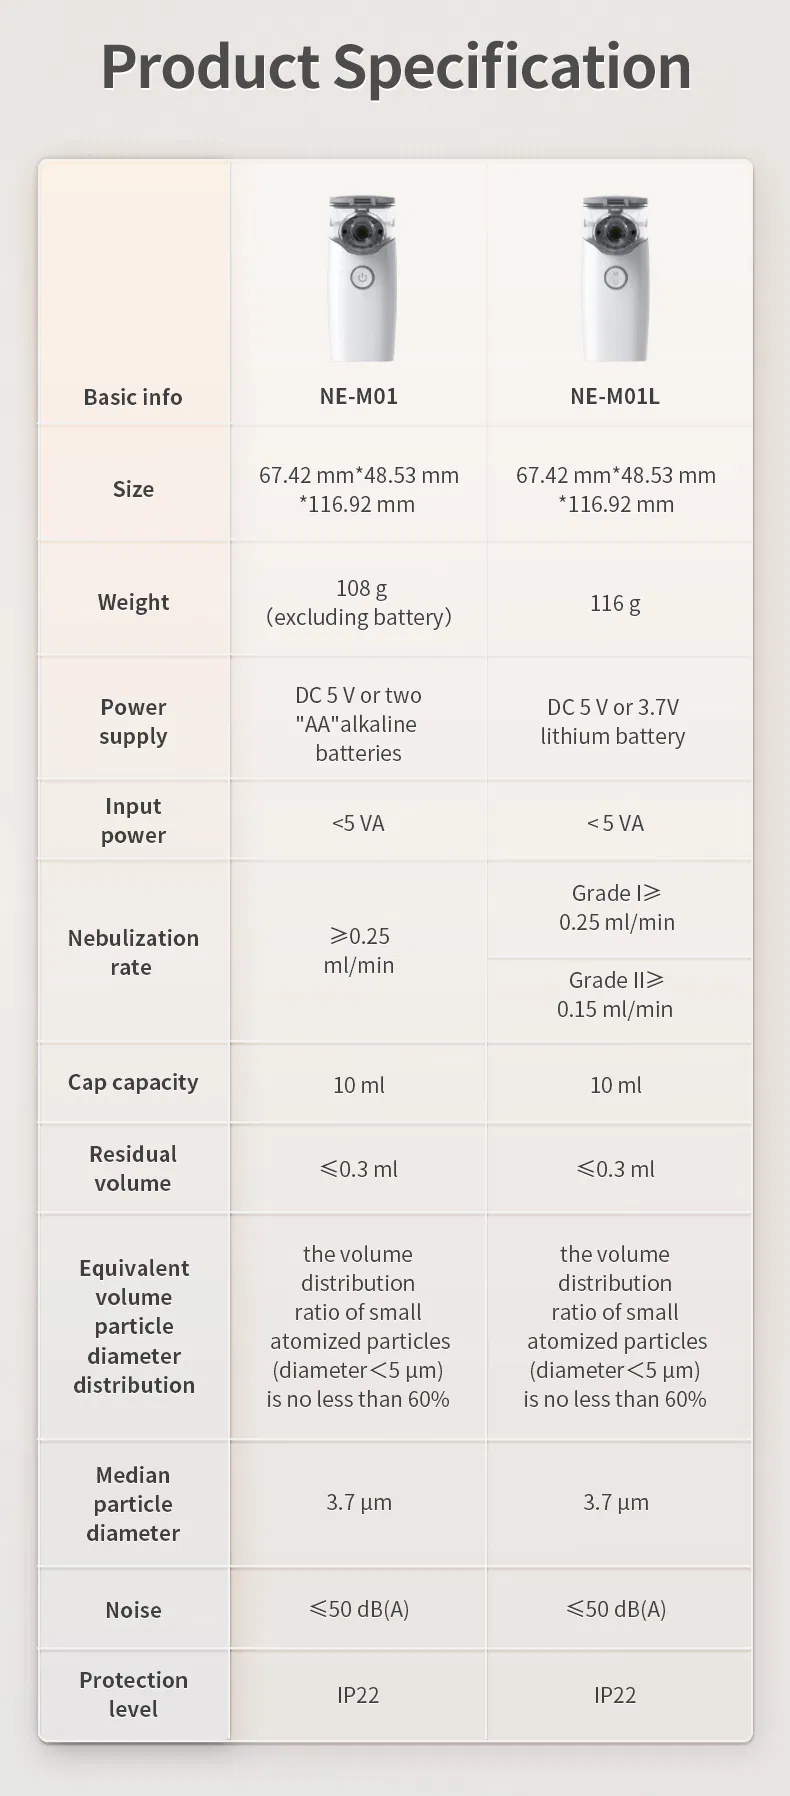Click the NE-M01L model name
The width and height of the screenshot is (790, 1796).
615,396
